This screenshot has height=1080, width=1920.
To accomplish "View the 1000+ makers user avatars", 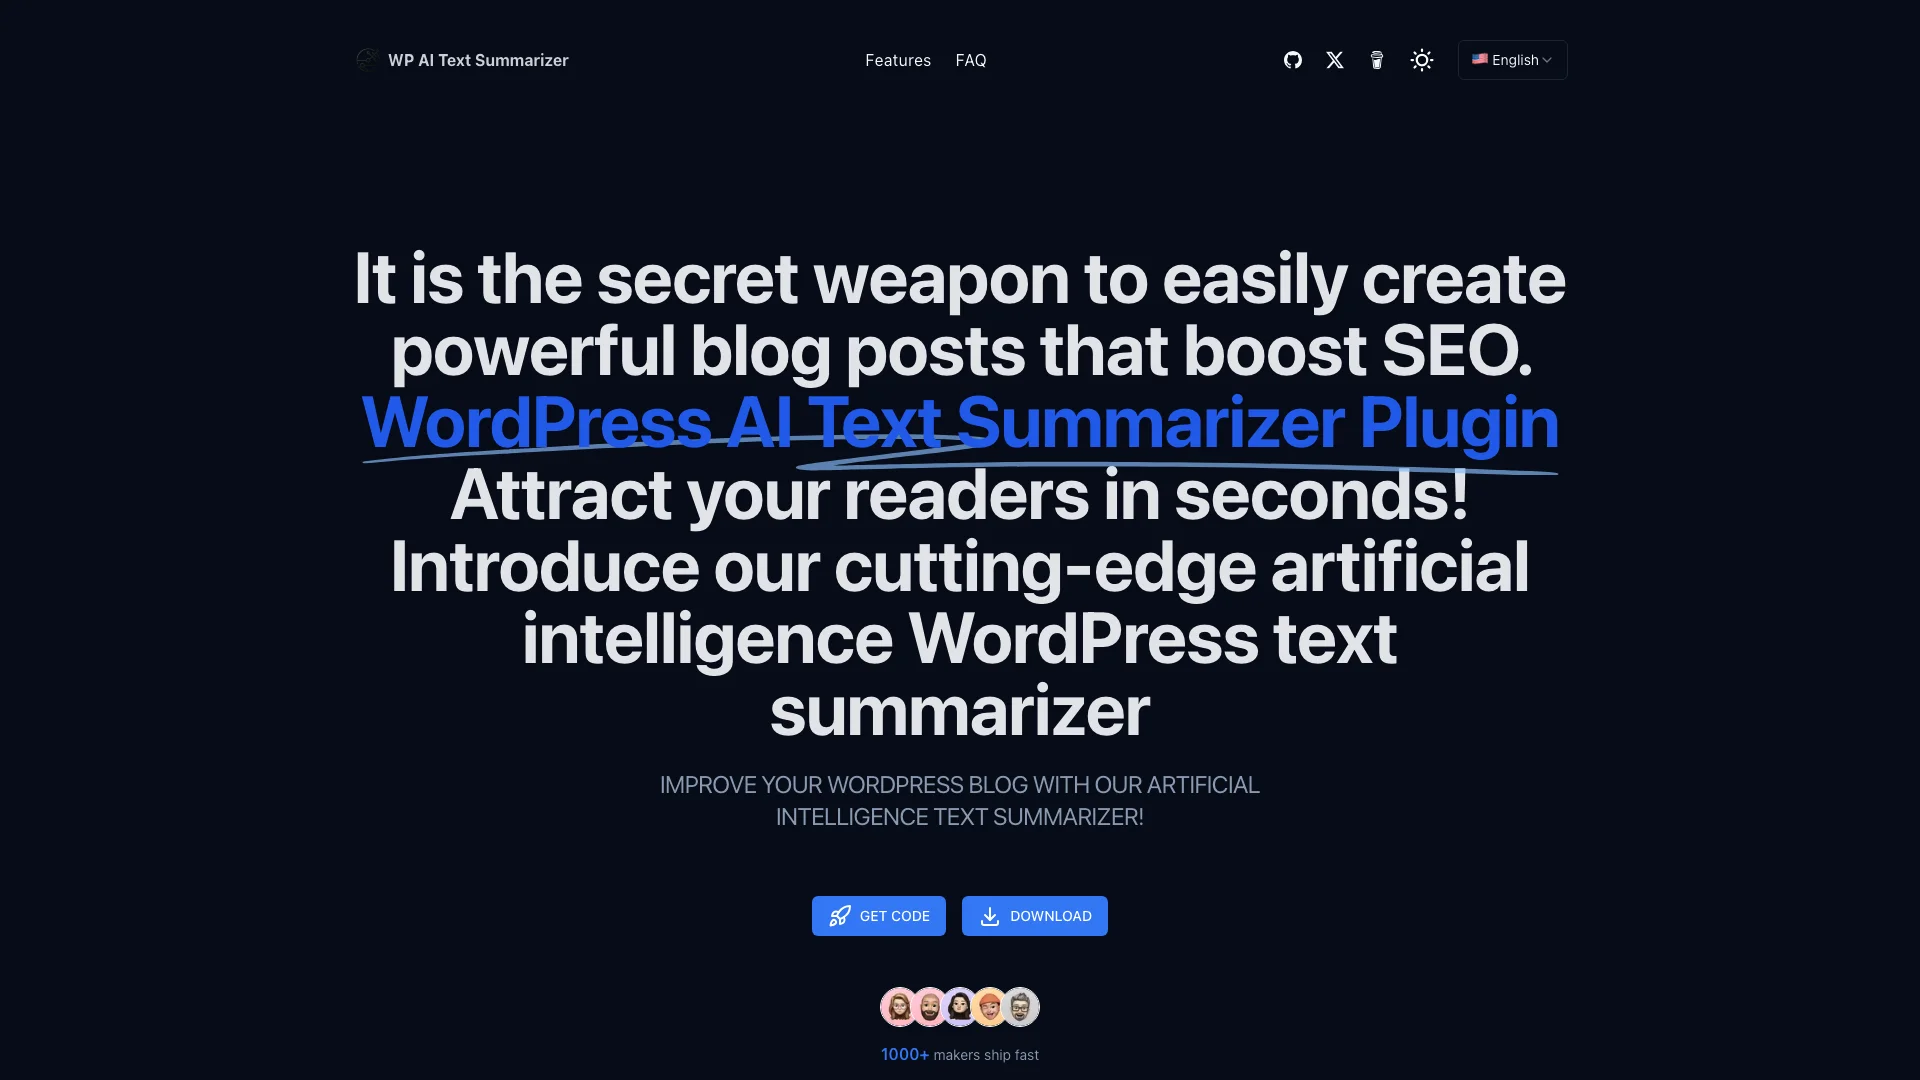I will (x=959, y=1006).
